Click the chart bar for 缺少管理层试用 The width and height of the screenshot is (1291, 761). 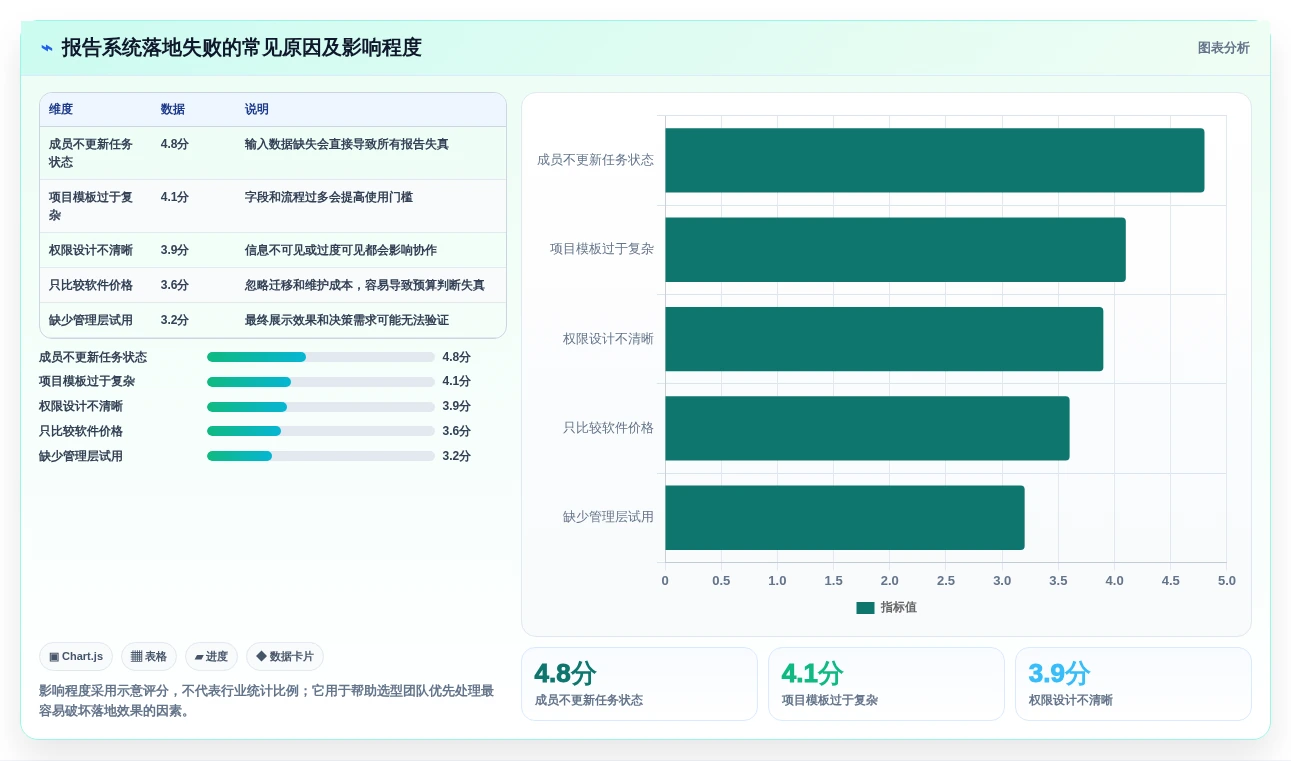click(x=845, y=517)
